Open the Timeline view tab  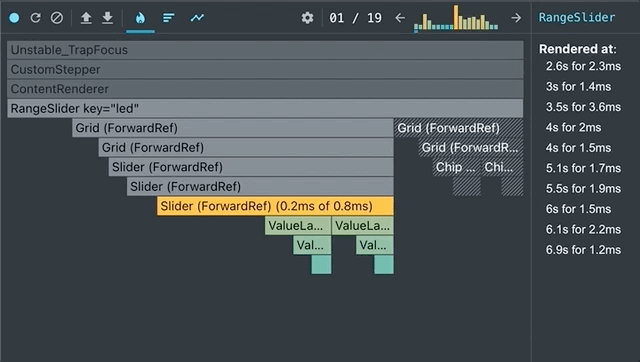tap(197, 18)
